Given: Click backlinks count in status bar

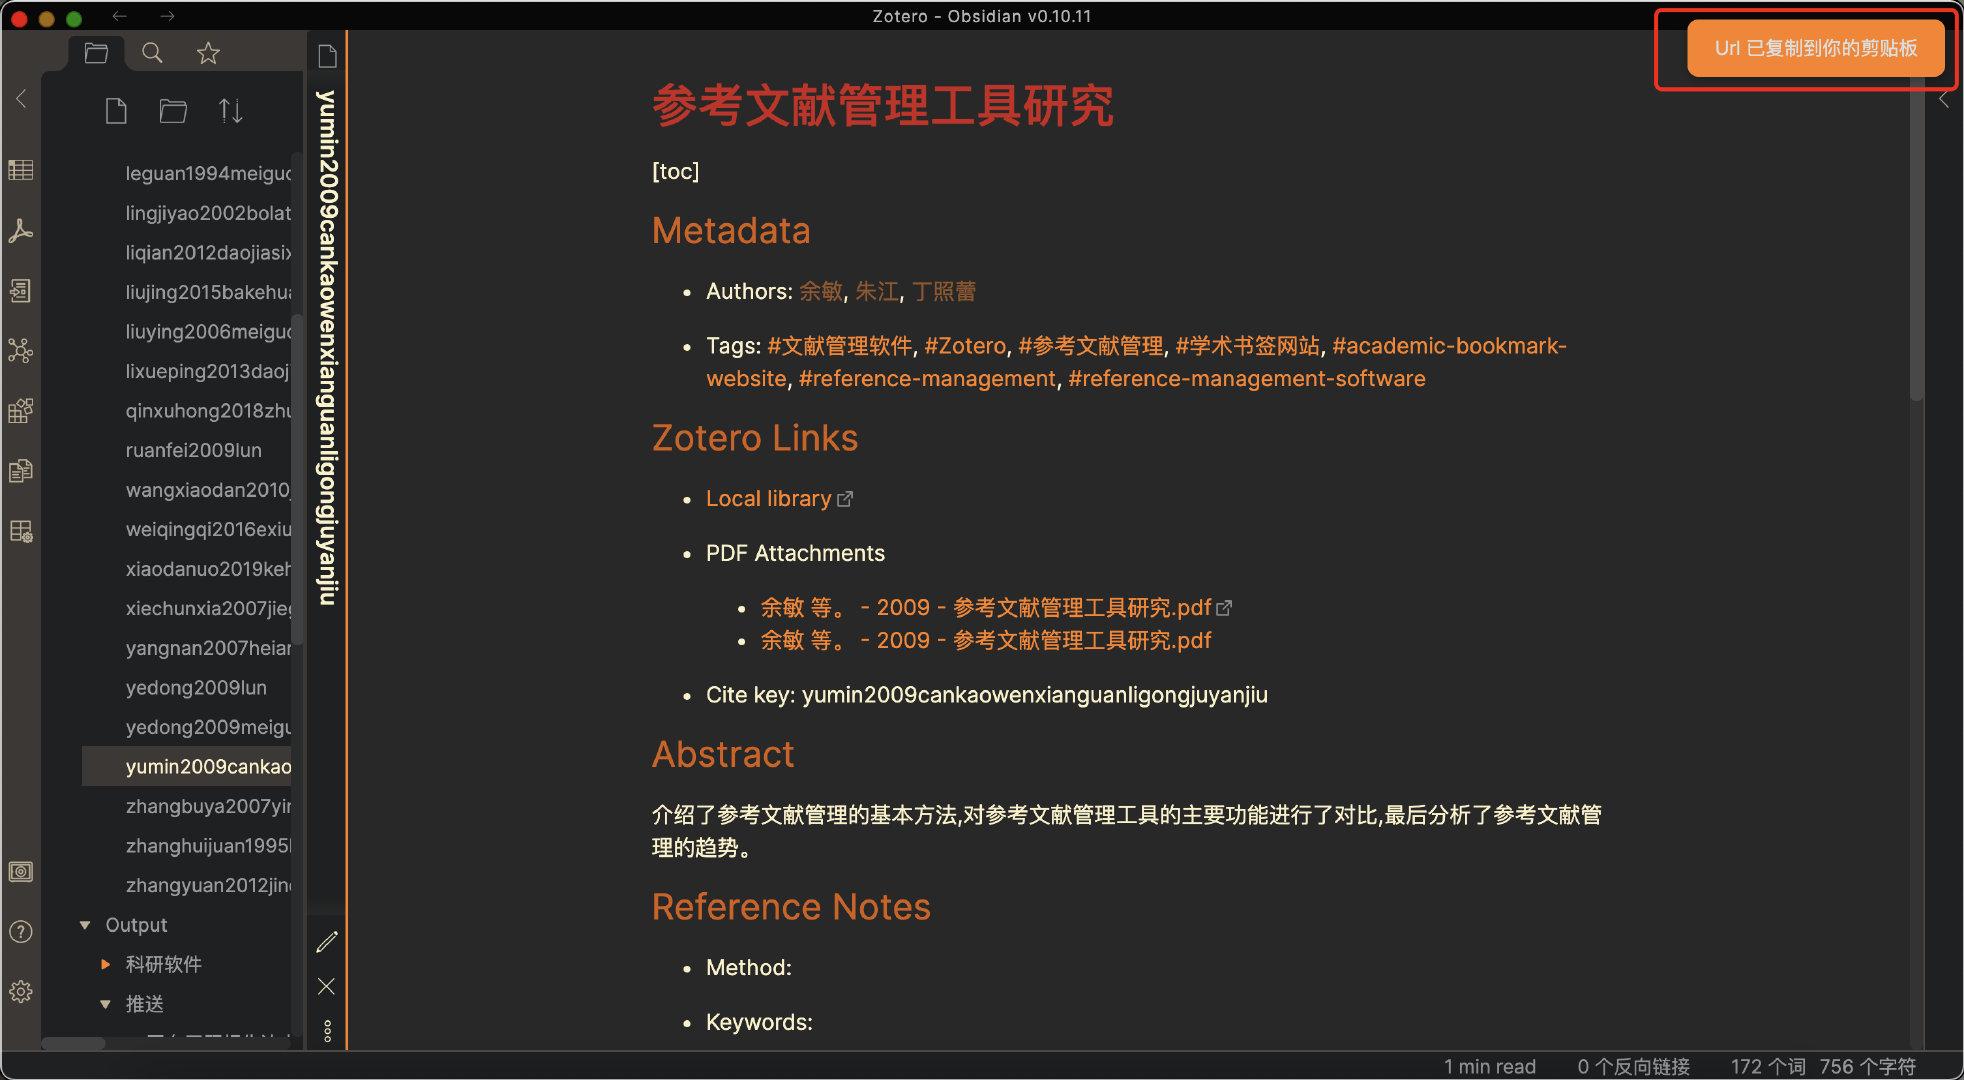Looking at the screenshot, I should tap(1633, 1067).
